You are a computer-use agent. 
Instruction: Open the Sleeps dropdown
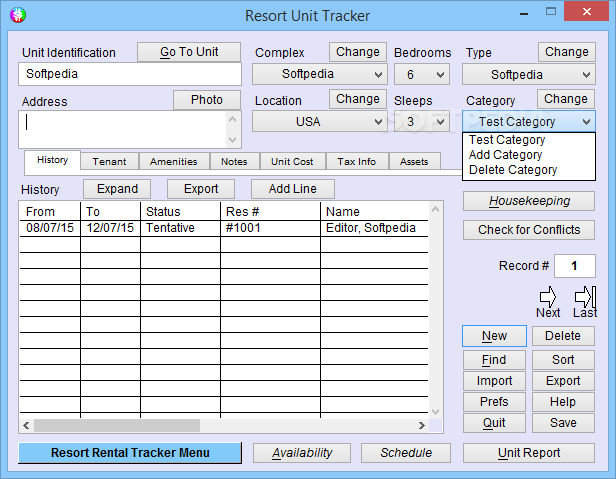pos(422,121)
